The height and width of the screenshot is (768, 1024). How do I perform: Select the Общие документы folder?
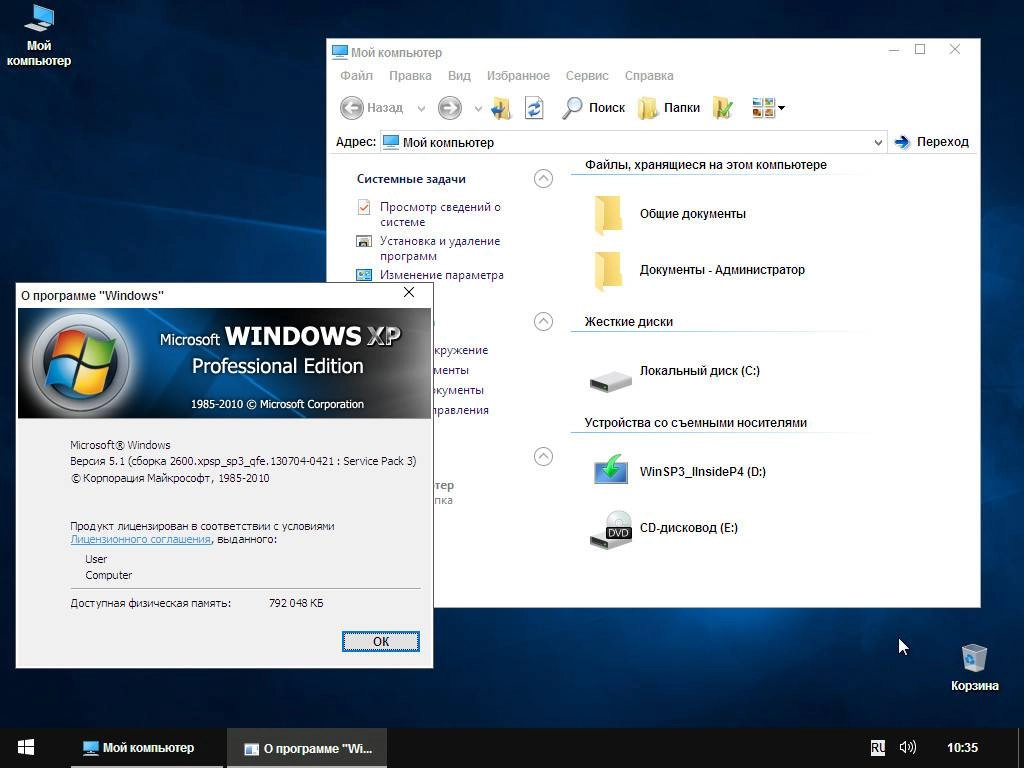click(x=669, y=214)
